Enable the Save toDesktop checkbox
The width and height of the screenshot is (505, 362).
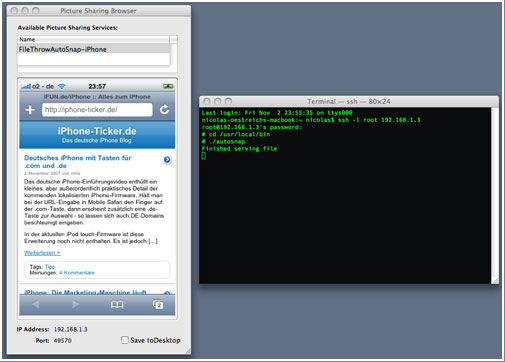point(125,340)
